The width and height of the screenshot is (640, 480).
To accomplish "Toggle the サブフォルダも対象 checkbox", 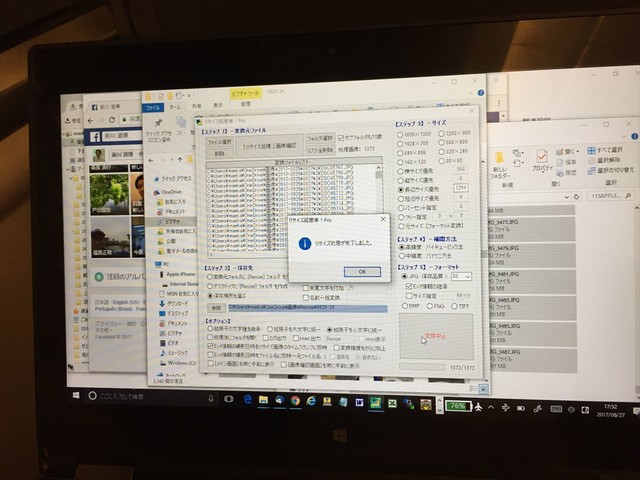I will pos(341,138).
